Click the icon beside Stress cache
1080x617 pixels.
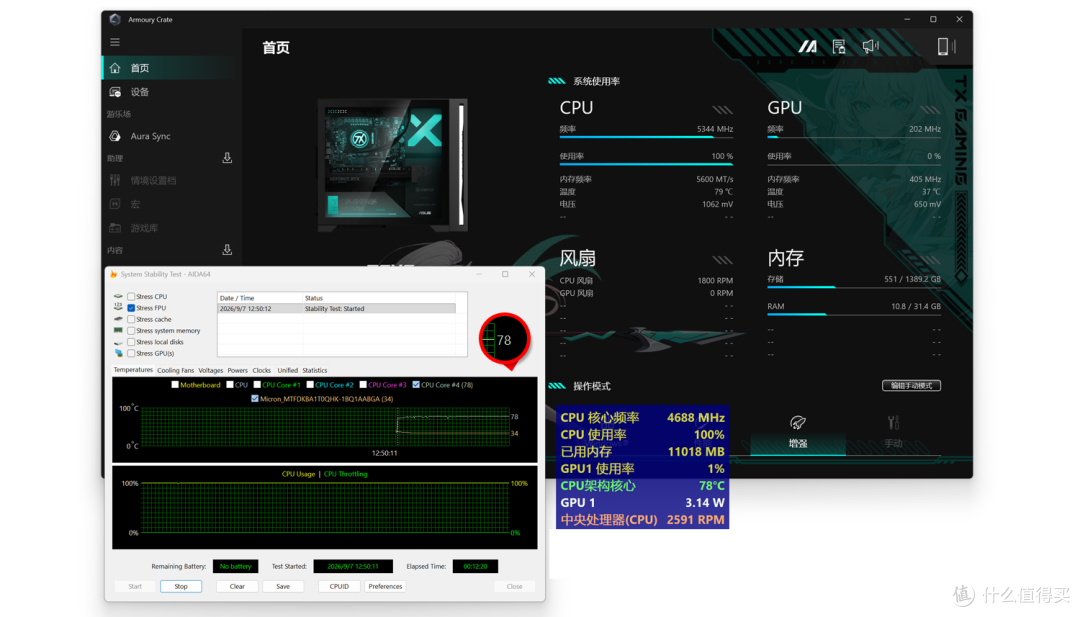[x=118, y=319]
